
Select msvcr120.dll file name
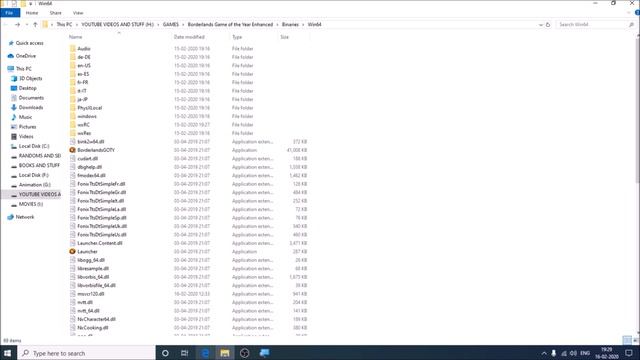tap(91, 294)
